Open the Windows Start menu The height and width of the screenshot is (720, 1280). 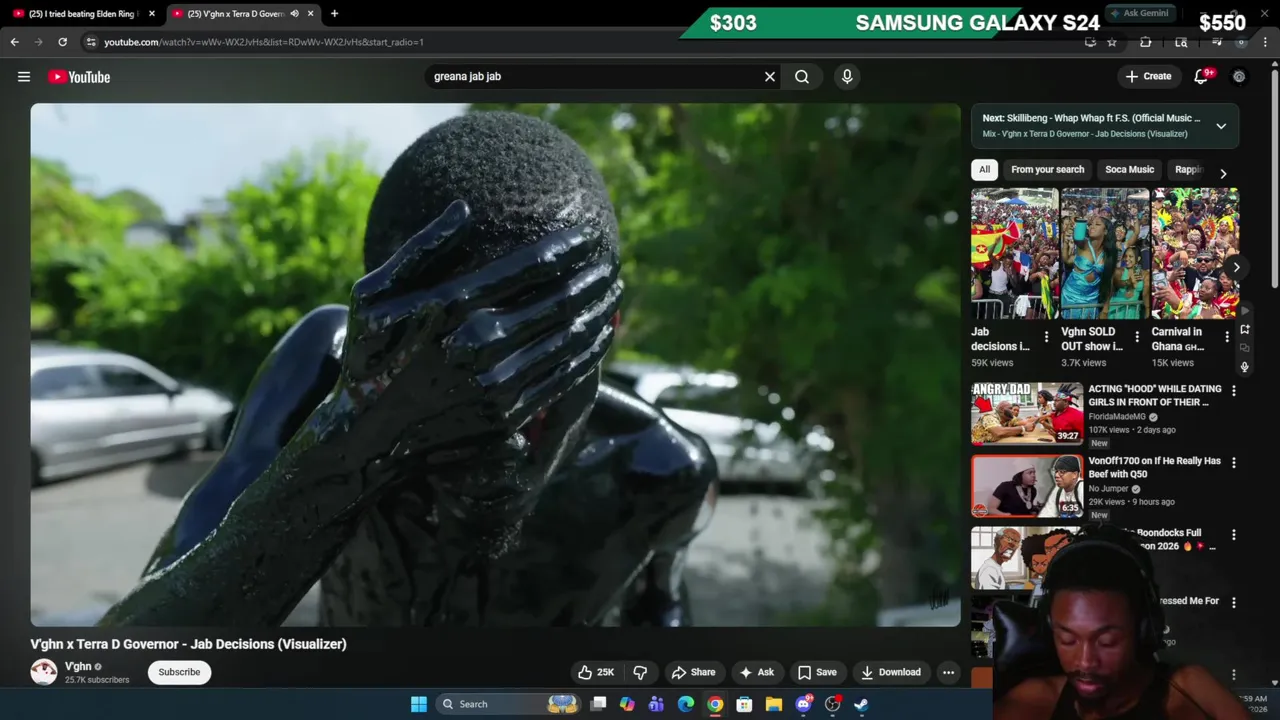[419, 704]
